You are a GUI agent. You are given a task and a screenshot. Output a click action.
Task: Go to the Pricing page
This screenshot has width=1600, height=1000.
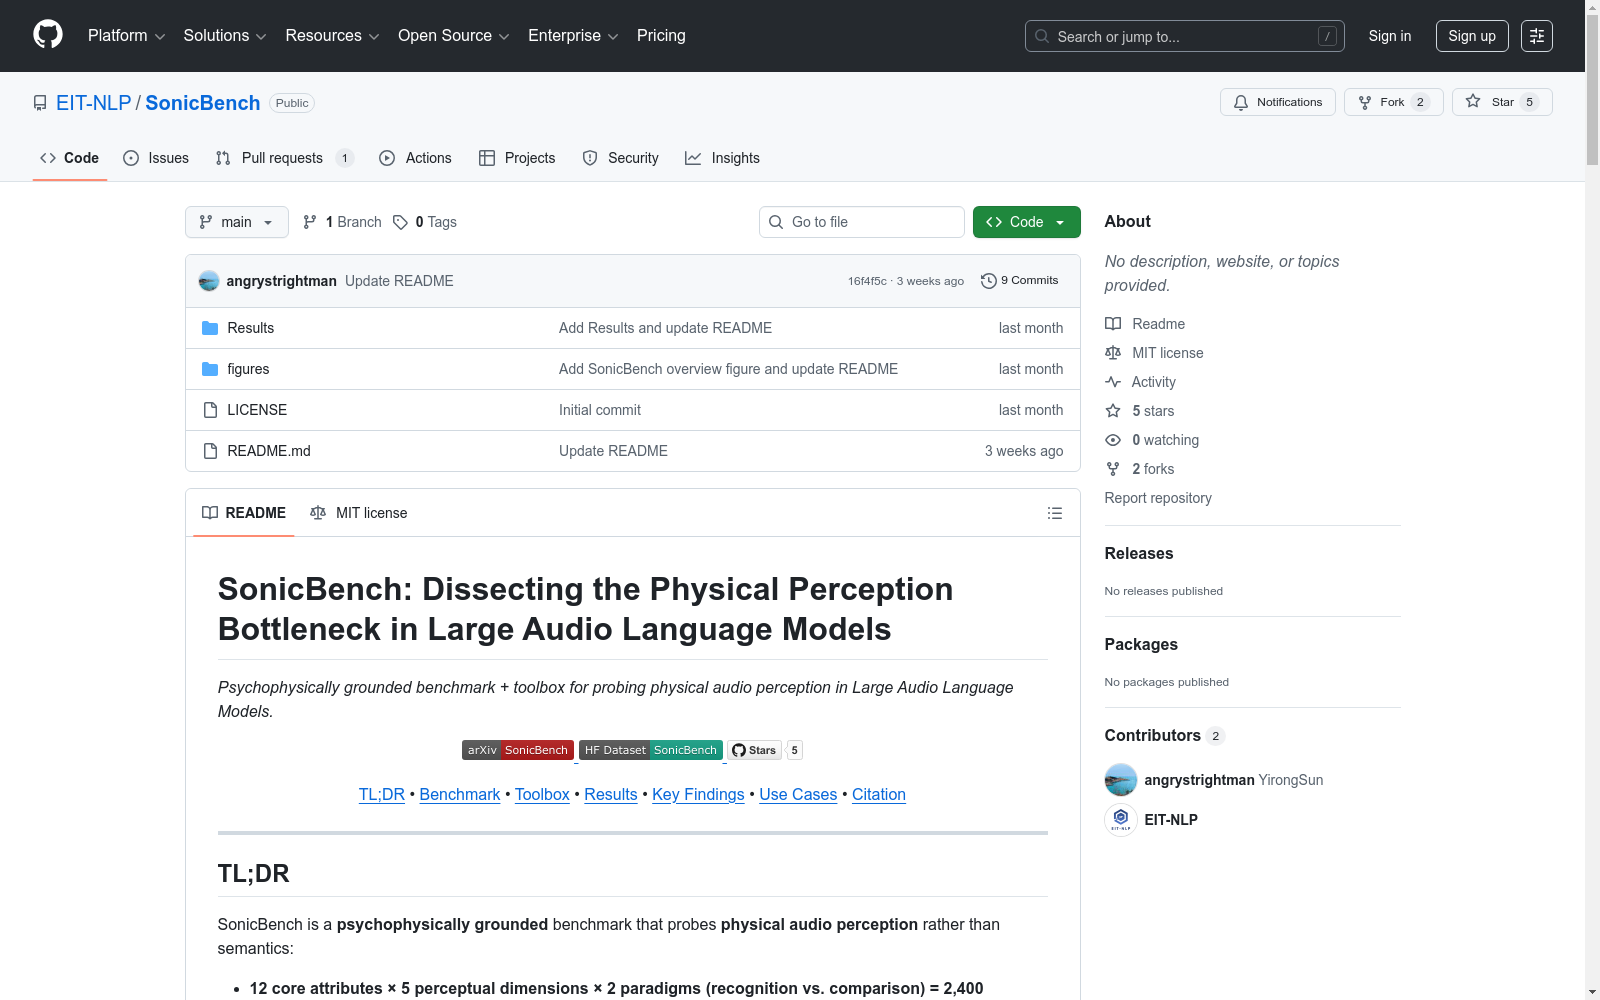661,36
